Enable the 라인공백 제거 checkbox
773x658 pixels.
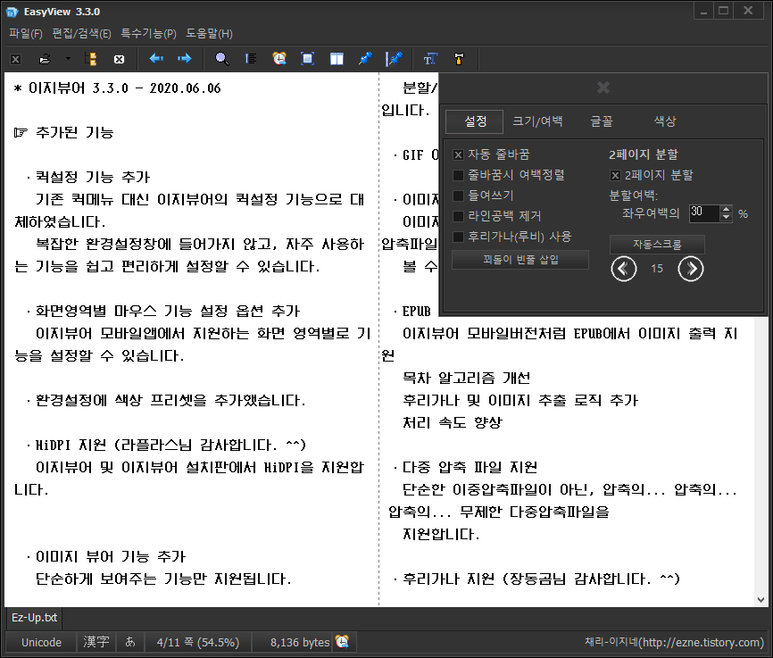tap(458, 216)
